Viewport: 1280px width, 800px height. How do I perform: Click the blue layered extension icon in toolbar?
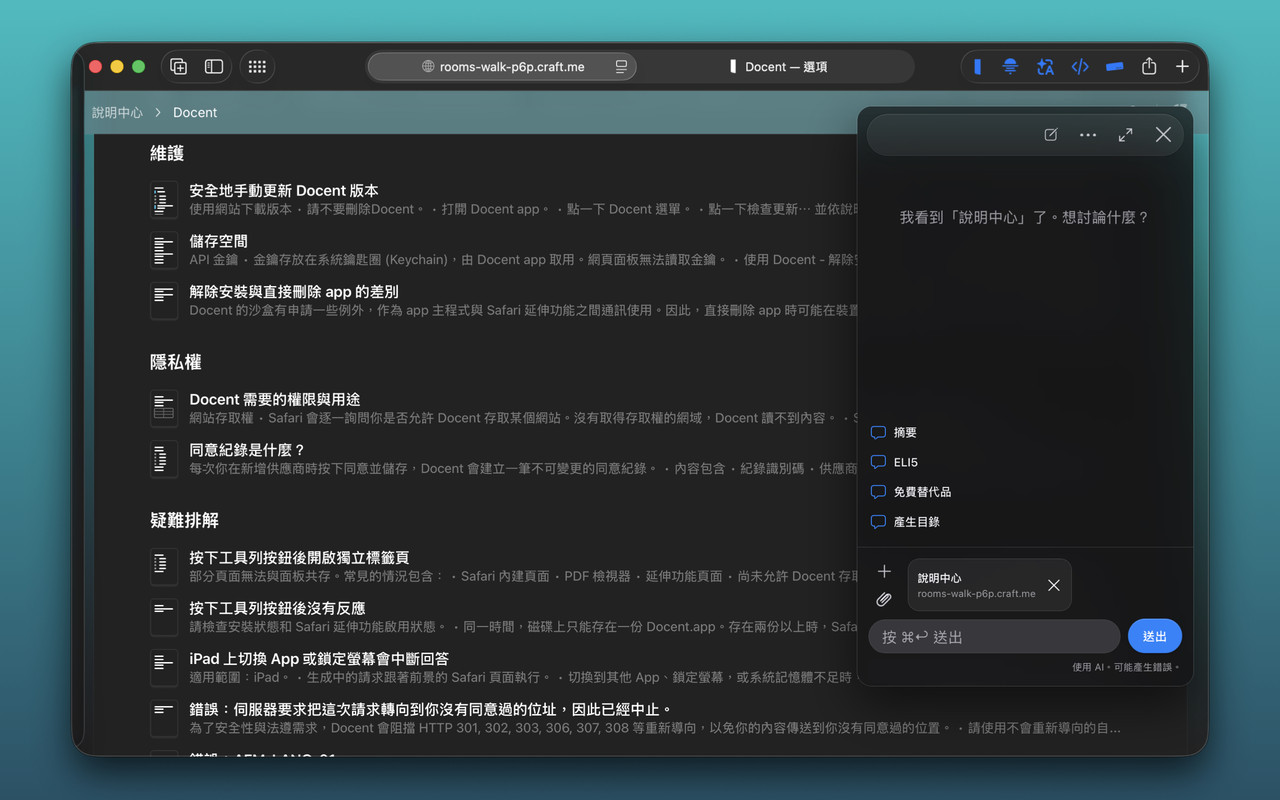[x=1011, y=67]
